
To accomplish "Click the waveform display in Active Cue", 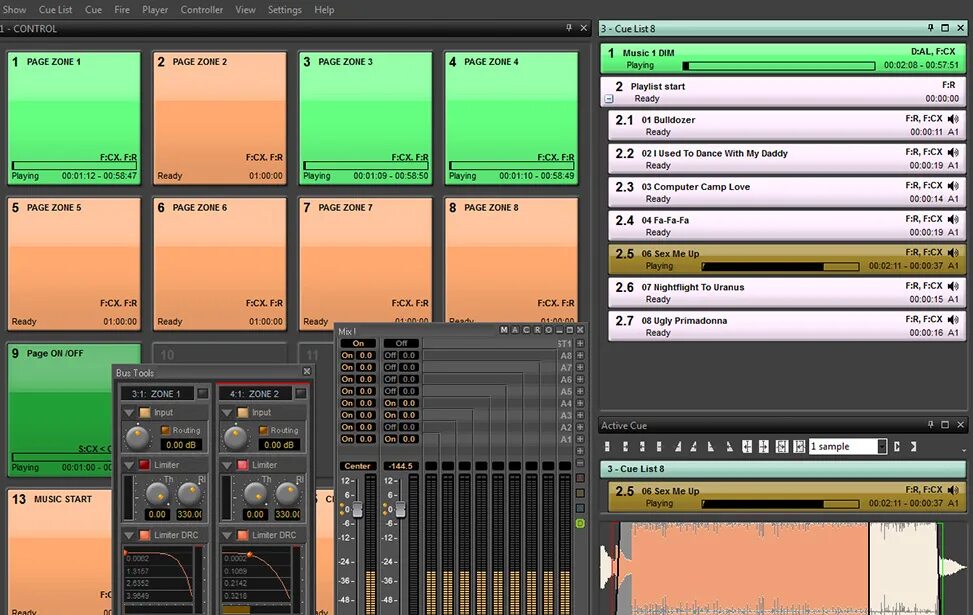I will 783,568.
